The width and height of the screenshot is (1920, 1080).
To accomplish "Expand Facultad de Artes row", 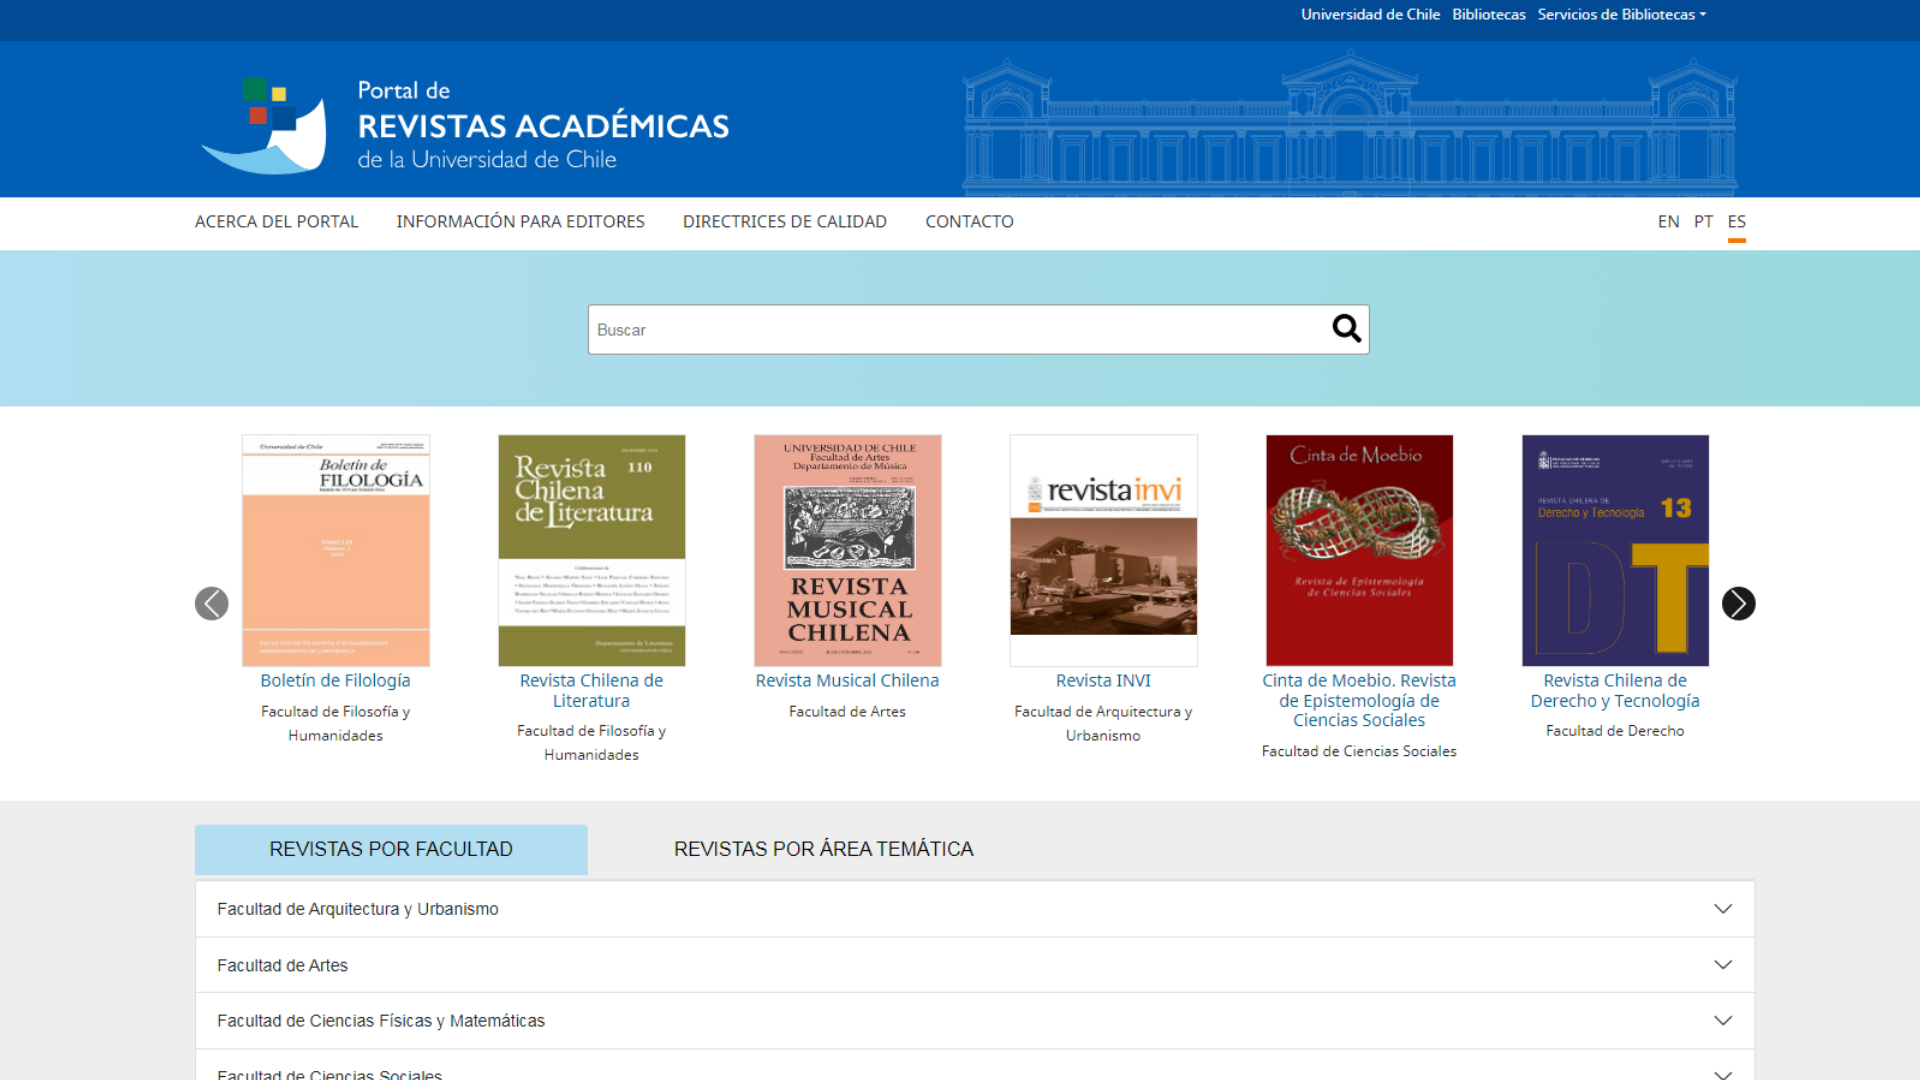I will tap(975, 965).
